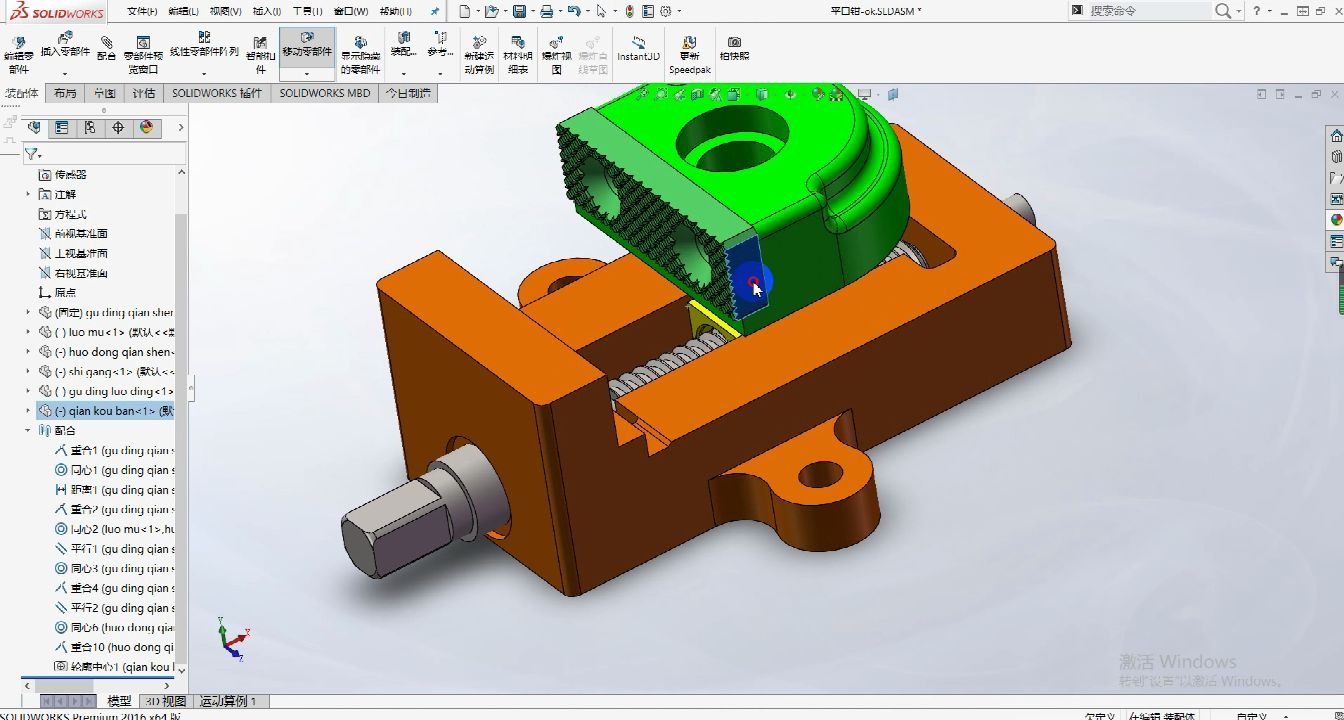The image size is (1344, 720).
Task: Open the 插入 (Insert) menu
Action: [265, 11]
